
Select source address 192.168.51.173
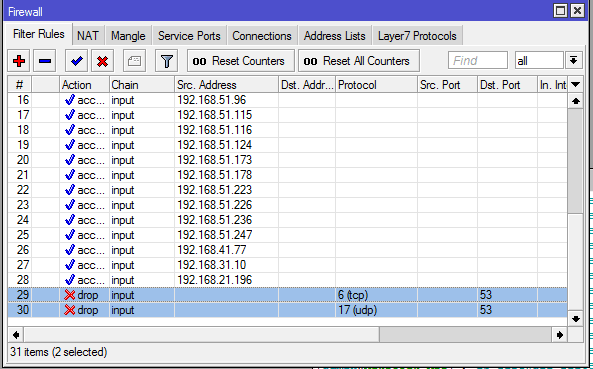click(x=214, y=160)
